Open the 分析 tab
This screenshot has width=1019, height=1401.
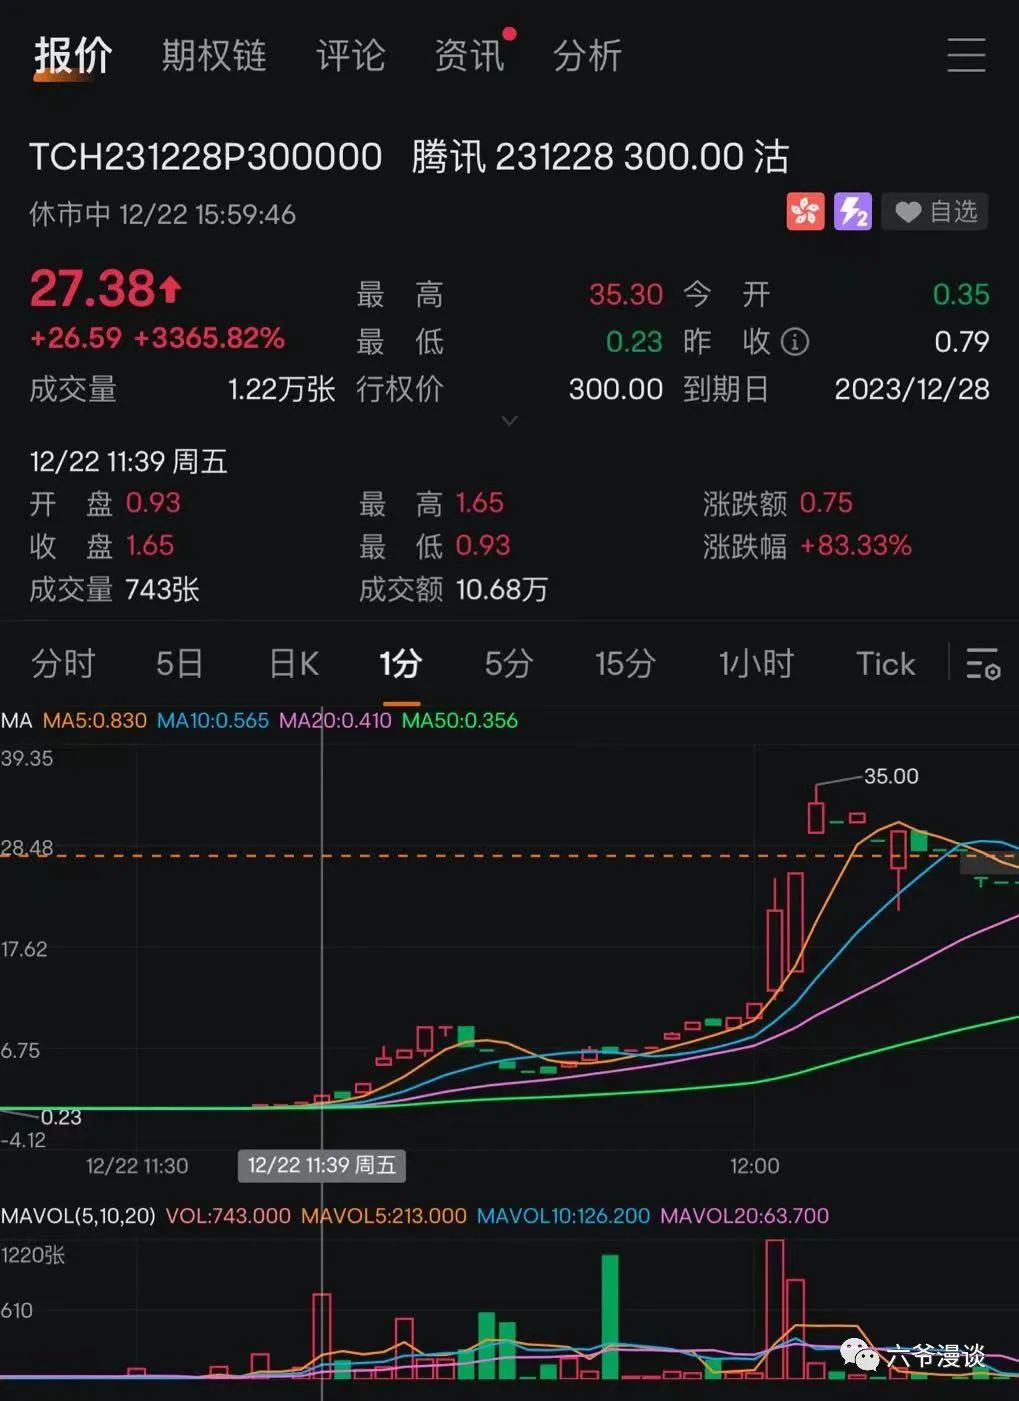pyautogui.click(x=587, y=56)
